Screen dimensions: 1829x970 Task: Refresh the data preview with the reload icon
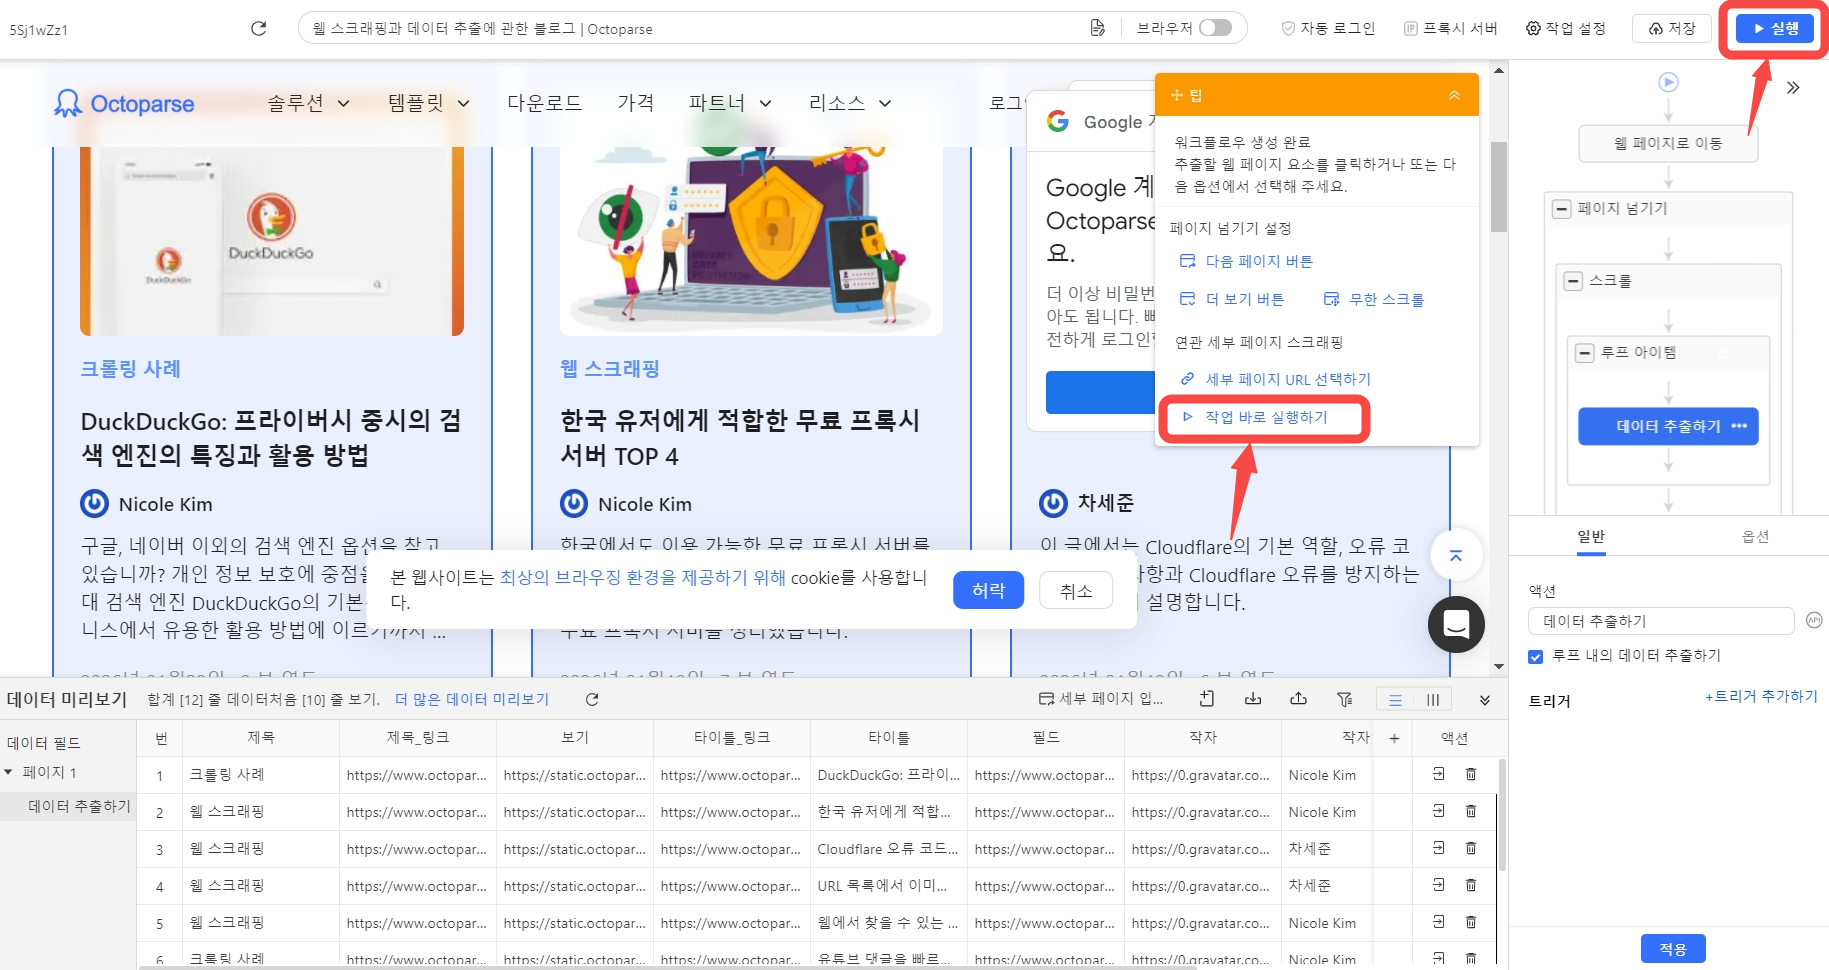(x=592, y=700)
